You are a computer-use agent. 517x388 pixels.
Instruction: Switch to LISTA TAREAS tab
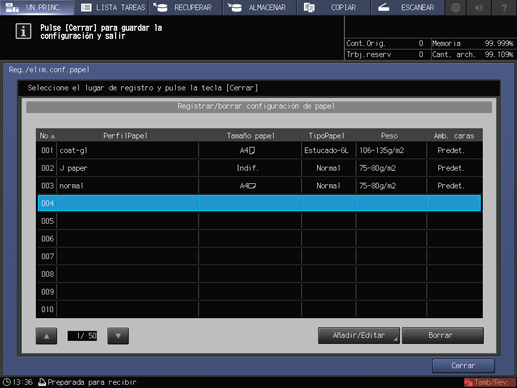click(x=111, y=7)
